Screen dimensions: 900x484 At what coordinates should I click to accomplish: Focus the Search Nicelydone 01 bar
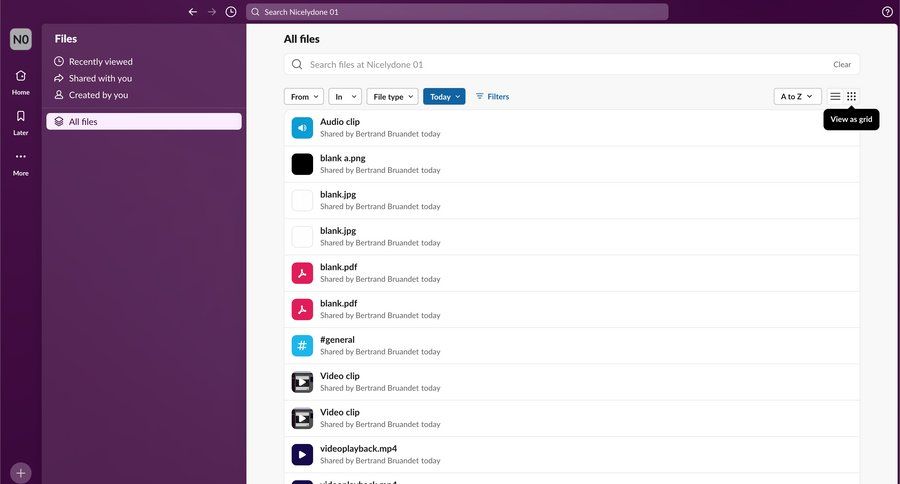point(457,11)
